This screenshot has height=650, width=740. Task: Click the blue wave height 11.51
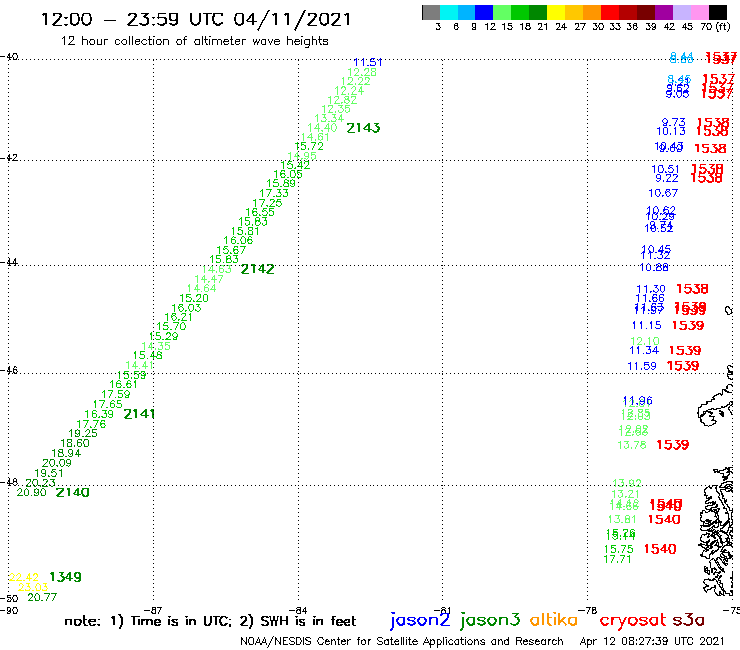pyautogui.click(x=368, y=62)
